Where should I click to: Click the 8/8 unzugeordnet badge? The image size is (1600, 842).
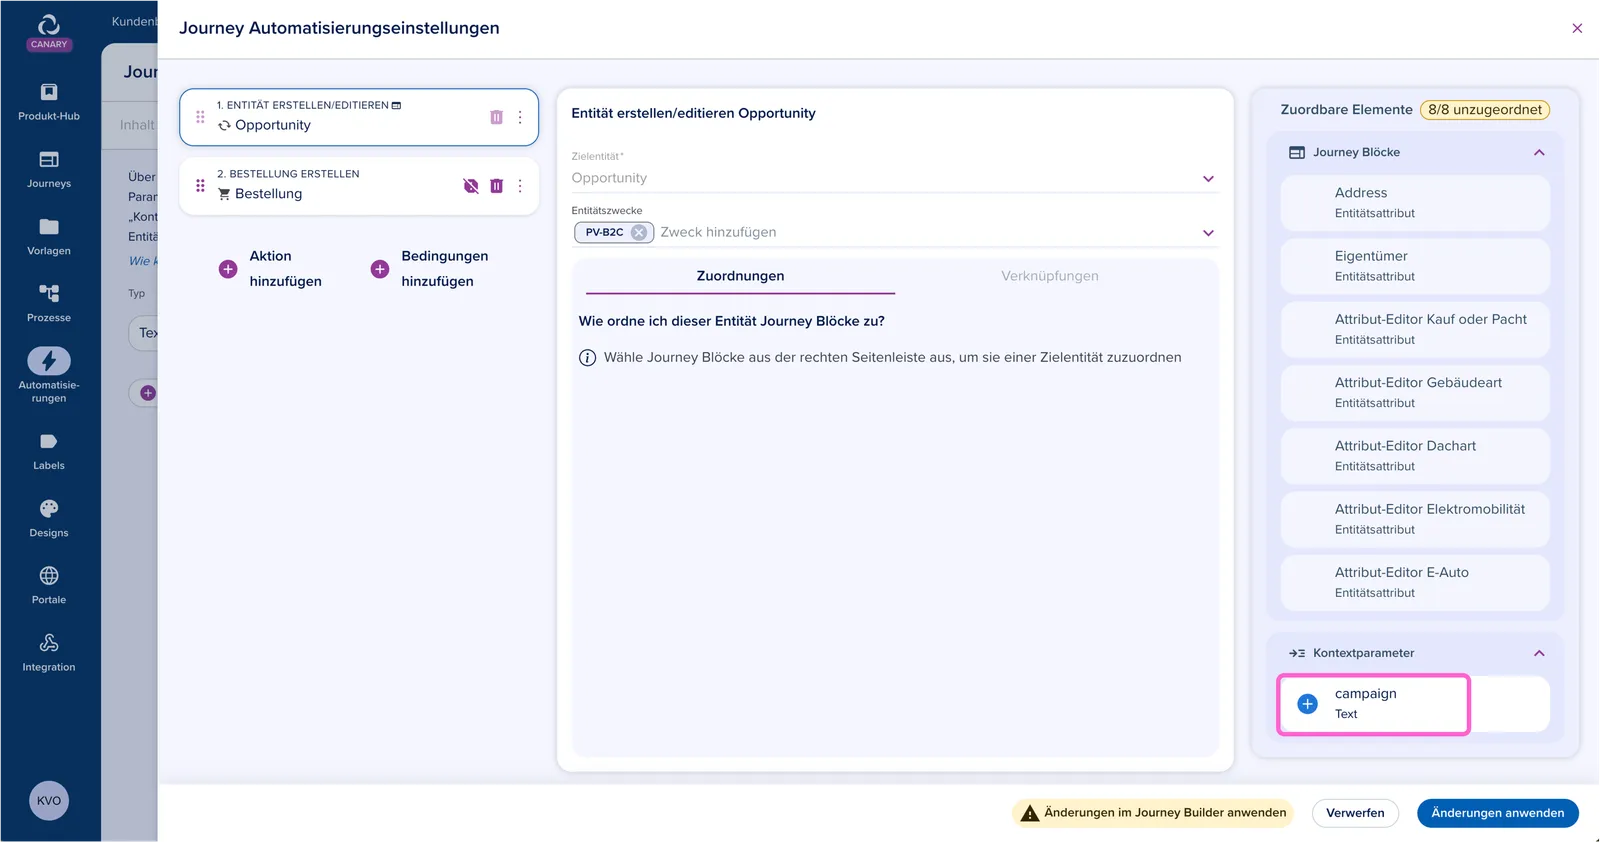tap(1485, 110)
